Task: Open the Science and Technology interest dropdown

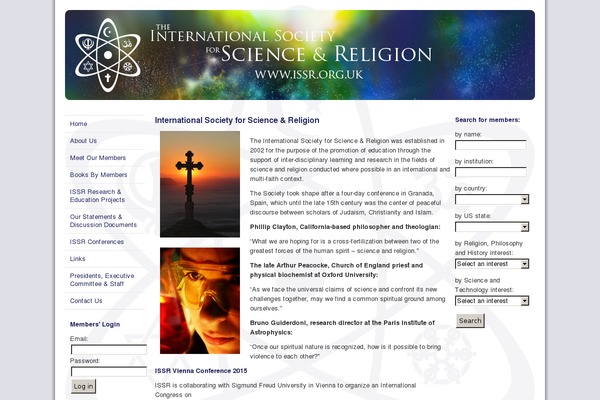Action: (492, 301)
